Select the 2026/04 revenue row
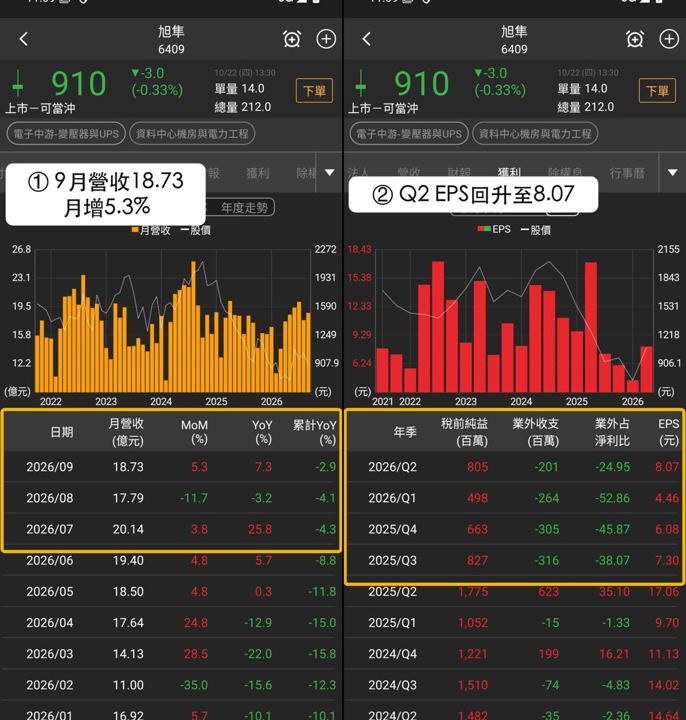The height and width of the screenshot is (720, 686). (x=171, y=623)
